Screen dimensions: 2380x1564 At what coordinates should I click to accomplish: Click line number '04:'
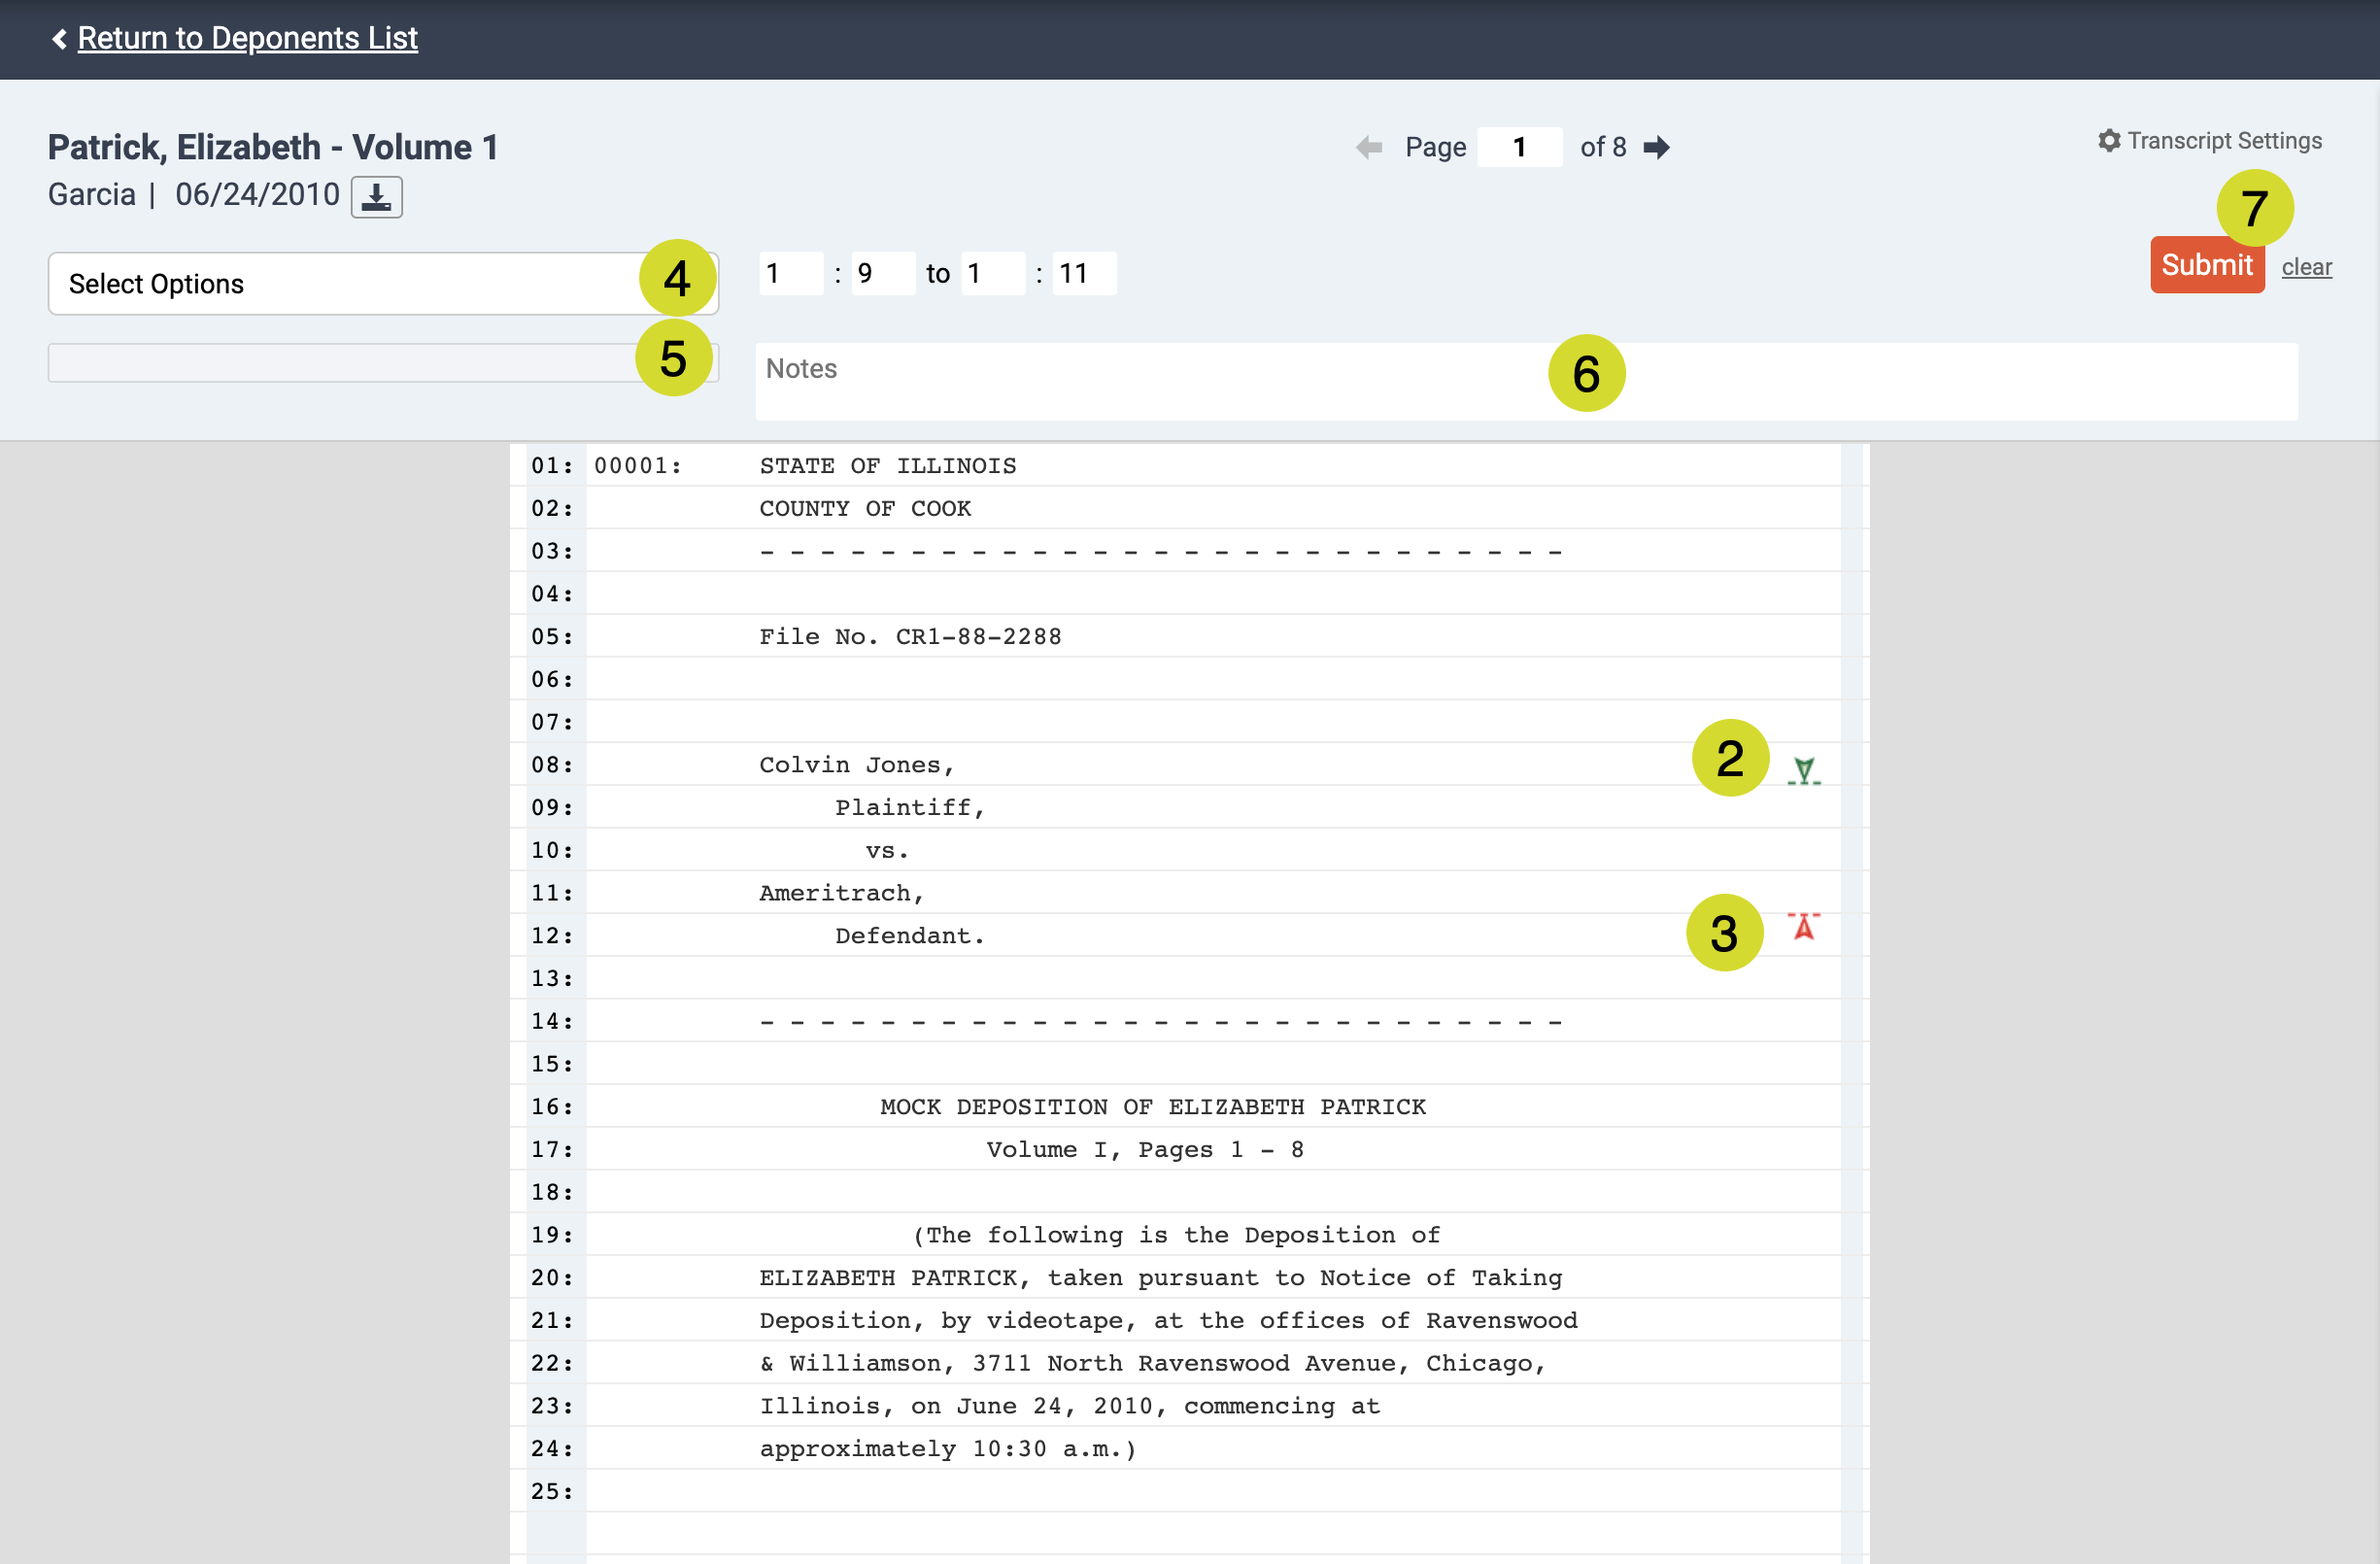tap(552, 594)
